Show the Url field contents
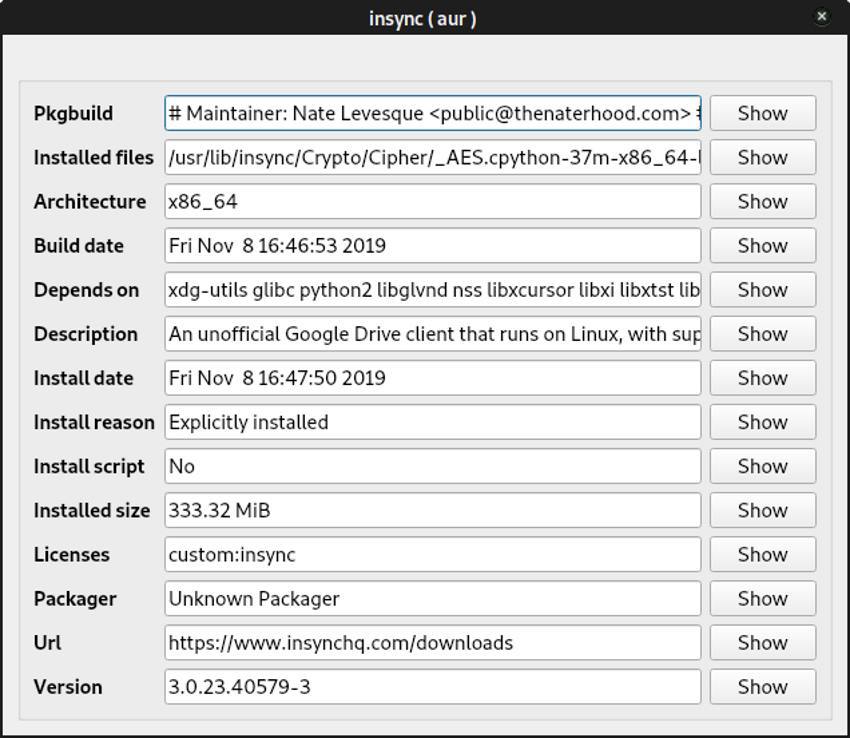850x738 pixels. coord(762,642)
